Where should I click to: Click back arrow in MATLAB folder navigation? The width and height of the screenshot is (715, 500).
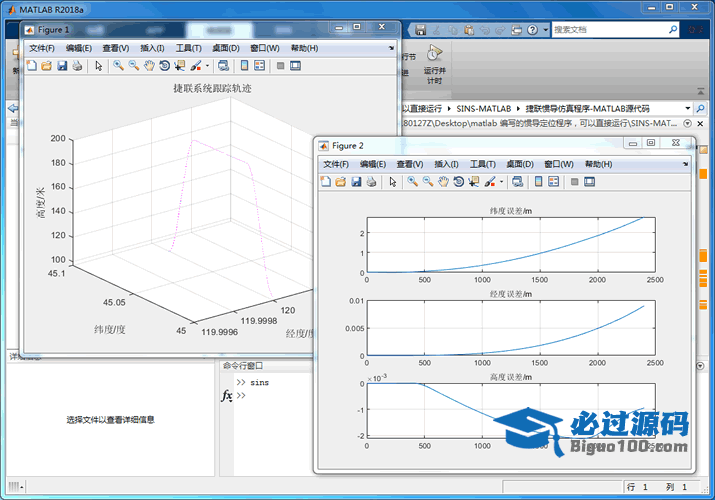13,108
